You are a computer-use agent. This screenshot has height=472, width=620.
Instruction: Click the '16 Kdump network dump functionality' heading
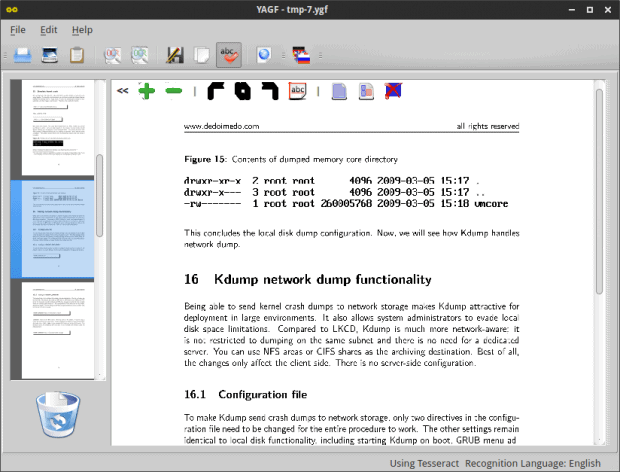[x=308, y=279]
